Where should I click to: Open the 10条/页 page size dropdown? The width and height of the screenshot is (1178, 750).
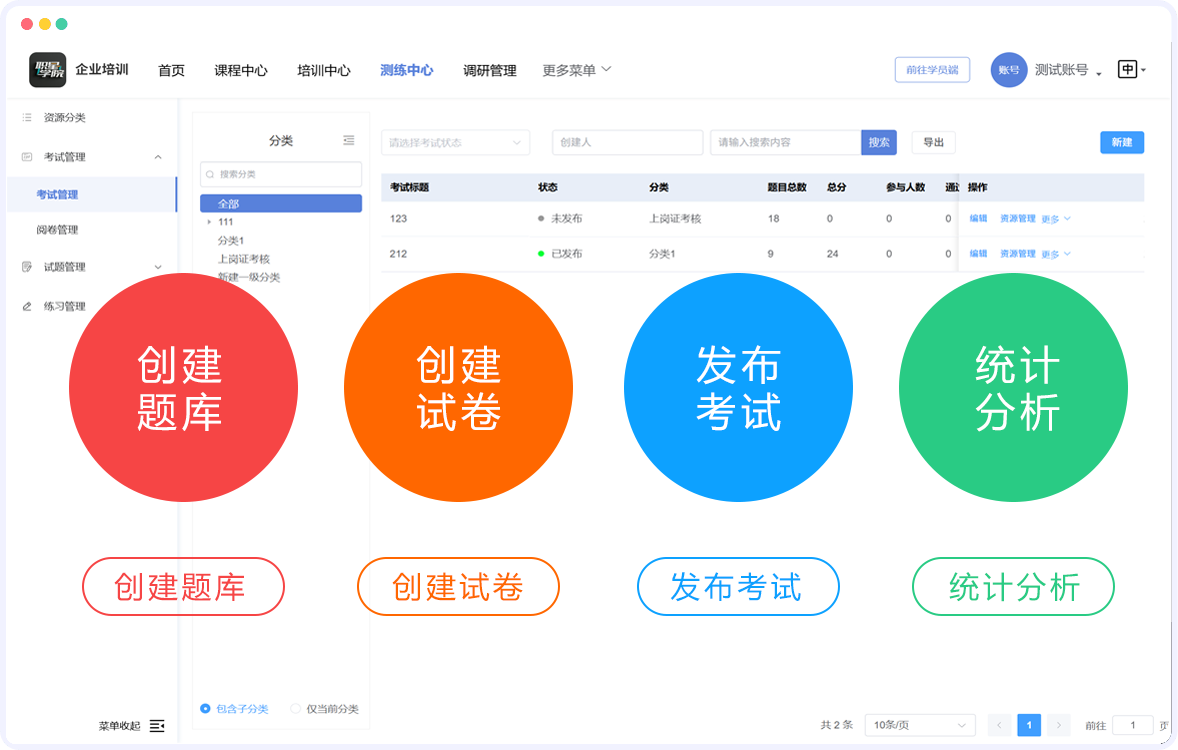point(918,724)
